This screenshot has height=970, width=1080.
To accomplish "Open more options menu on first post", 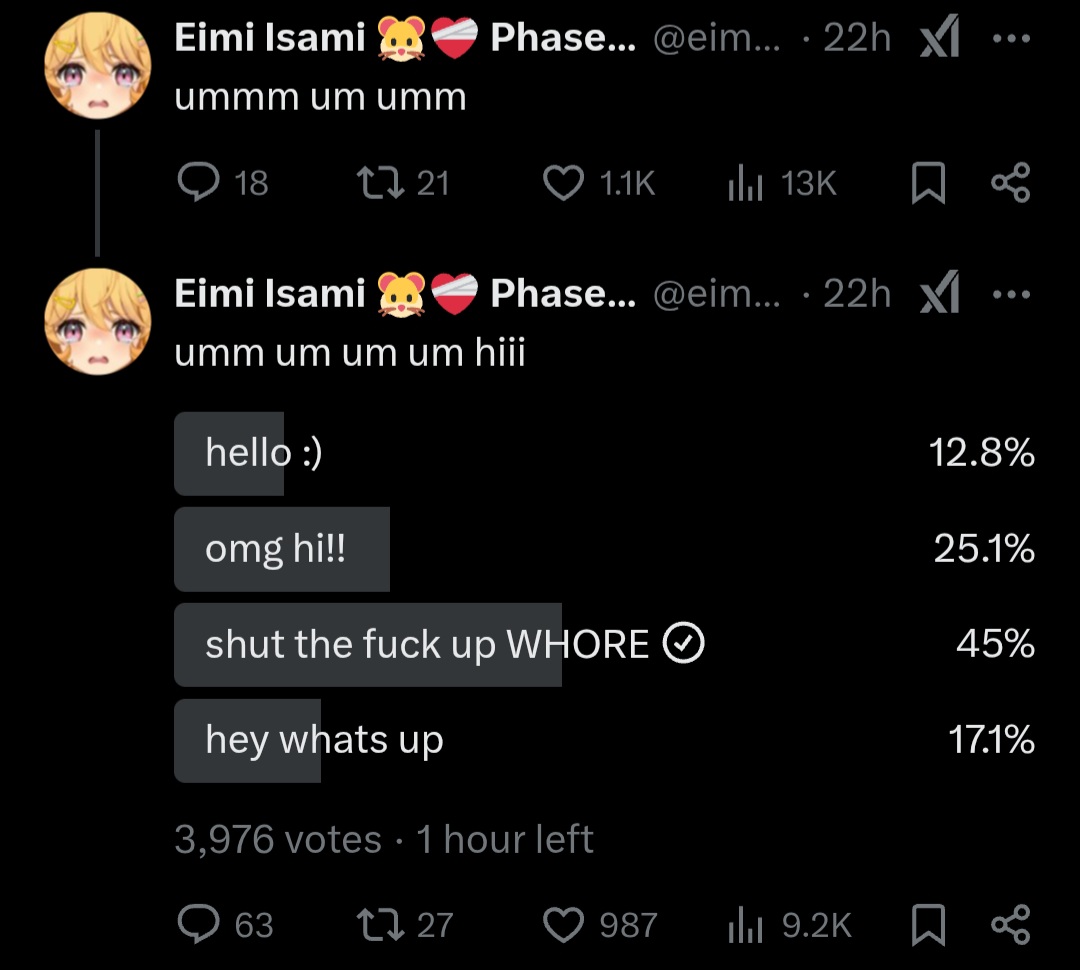I will coord(1010,40).
